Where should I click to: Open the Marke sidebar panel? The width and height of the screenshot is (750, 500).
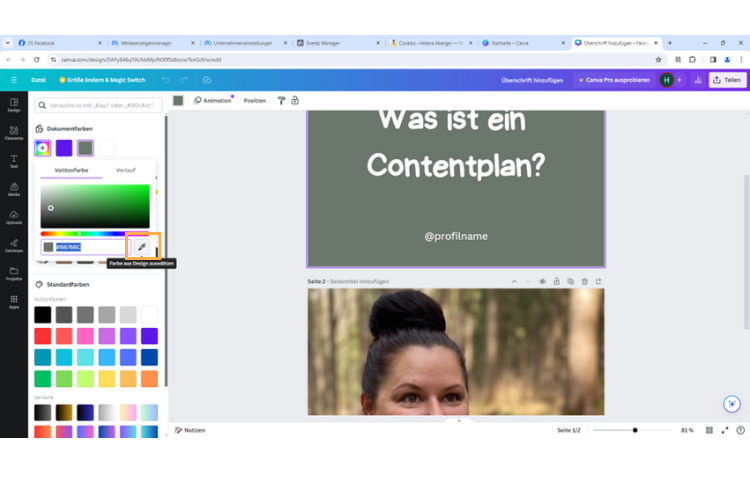[x=14, y=189]
